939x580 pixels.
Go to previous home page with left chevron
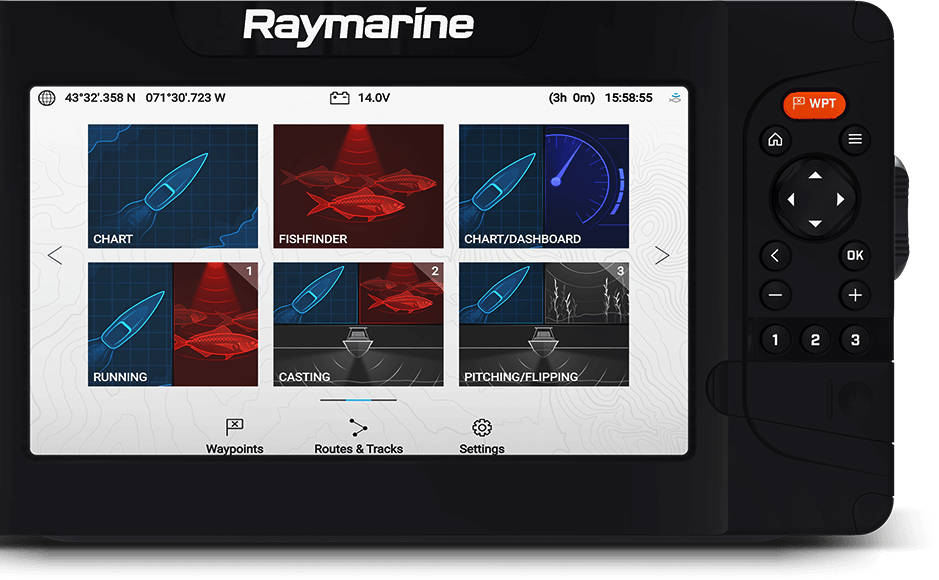[55, 256]
